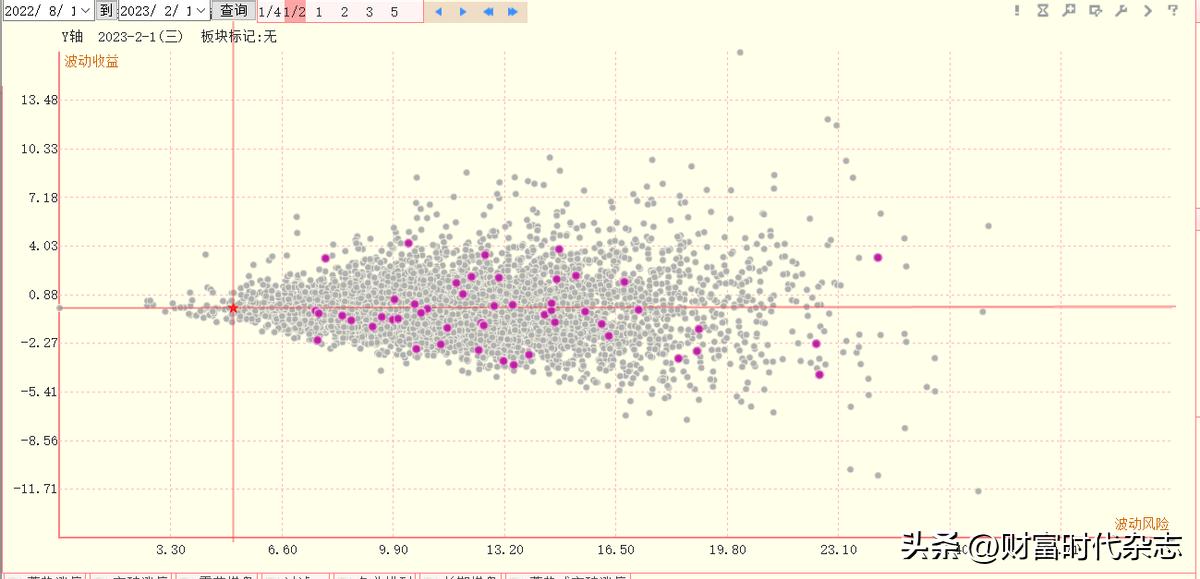Image resolution: width=1200 pixels, height=579 pixels.
Task: Click the 3.30 X-axis value
Action: coord(171,550)
